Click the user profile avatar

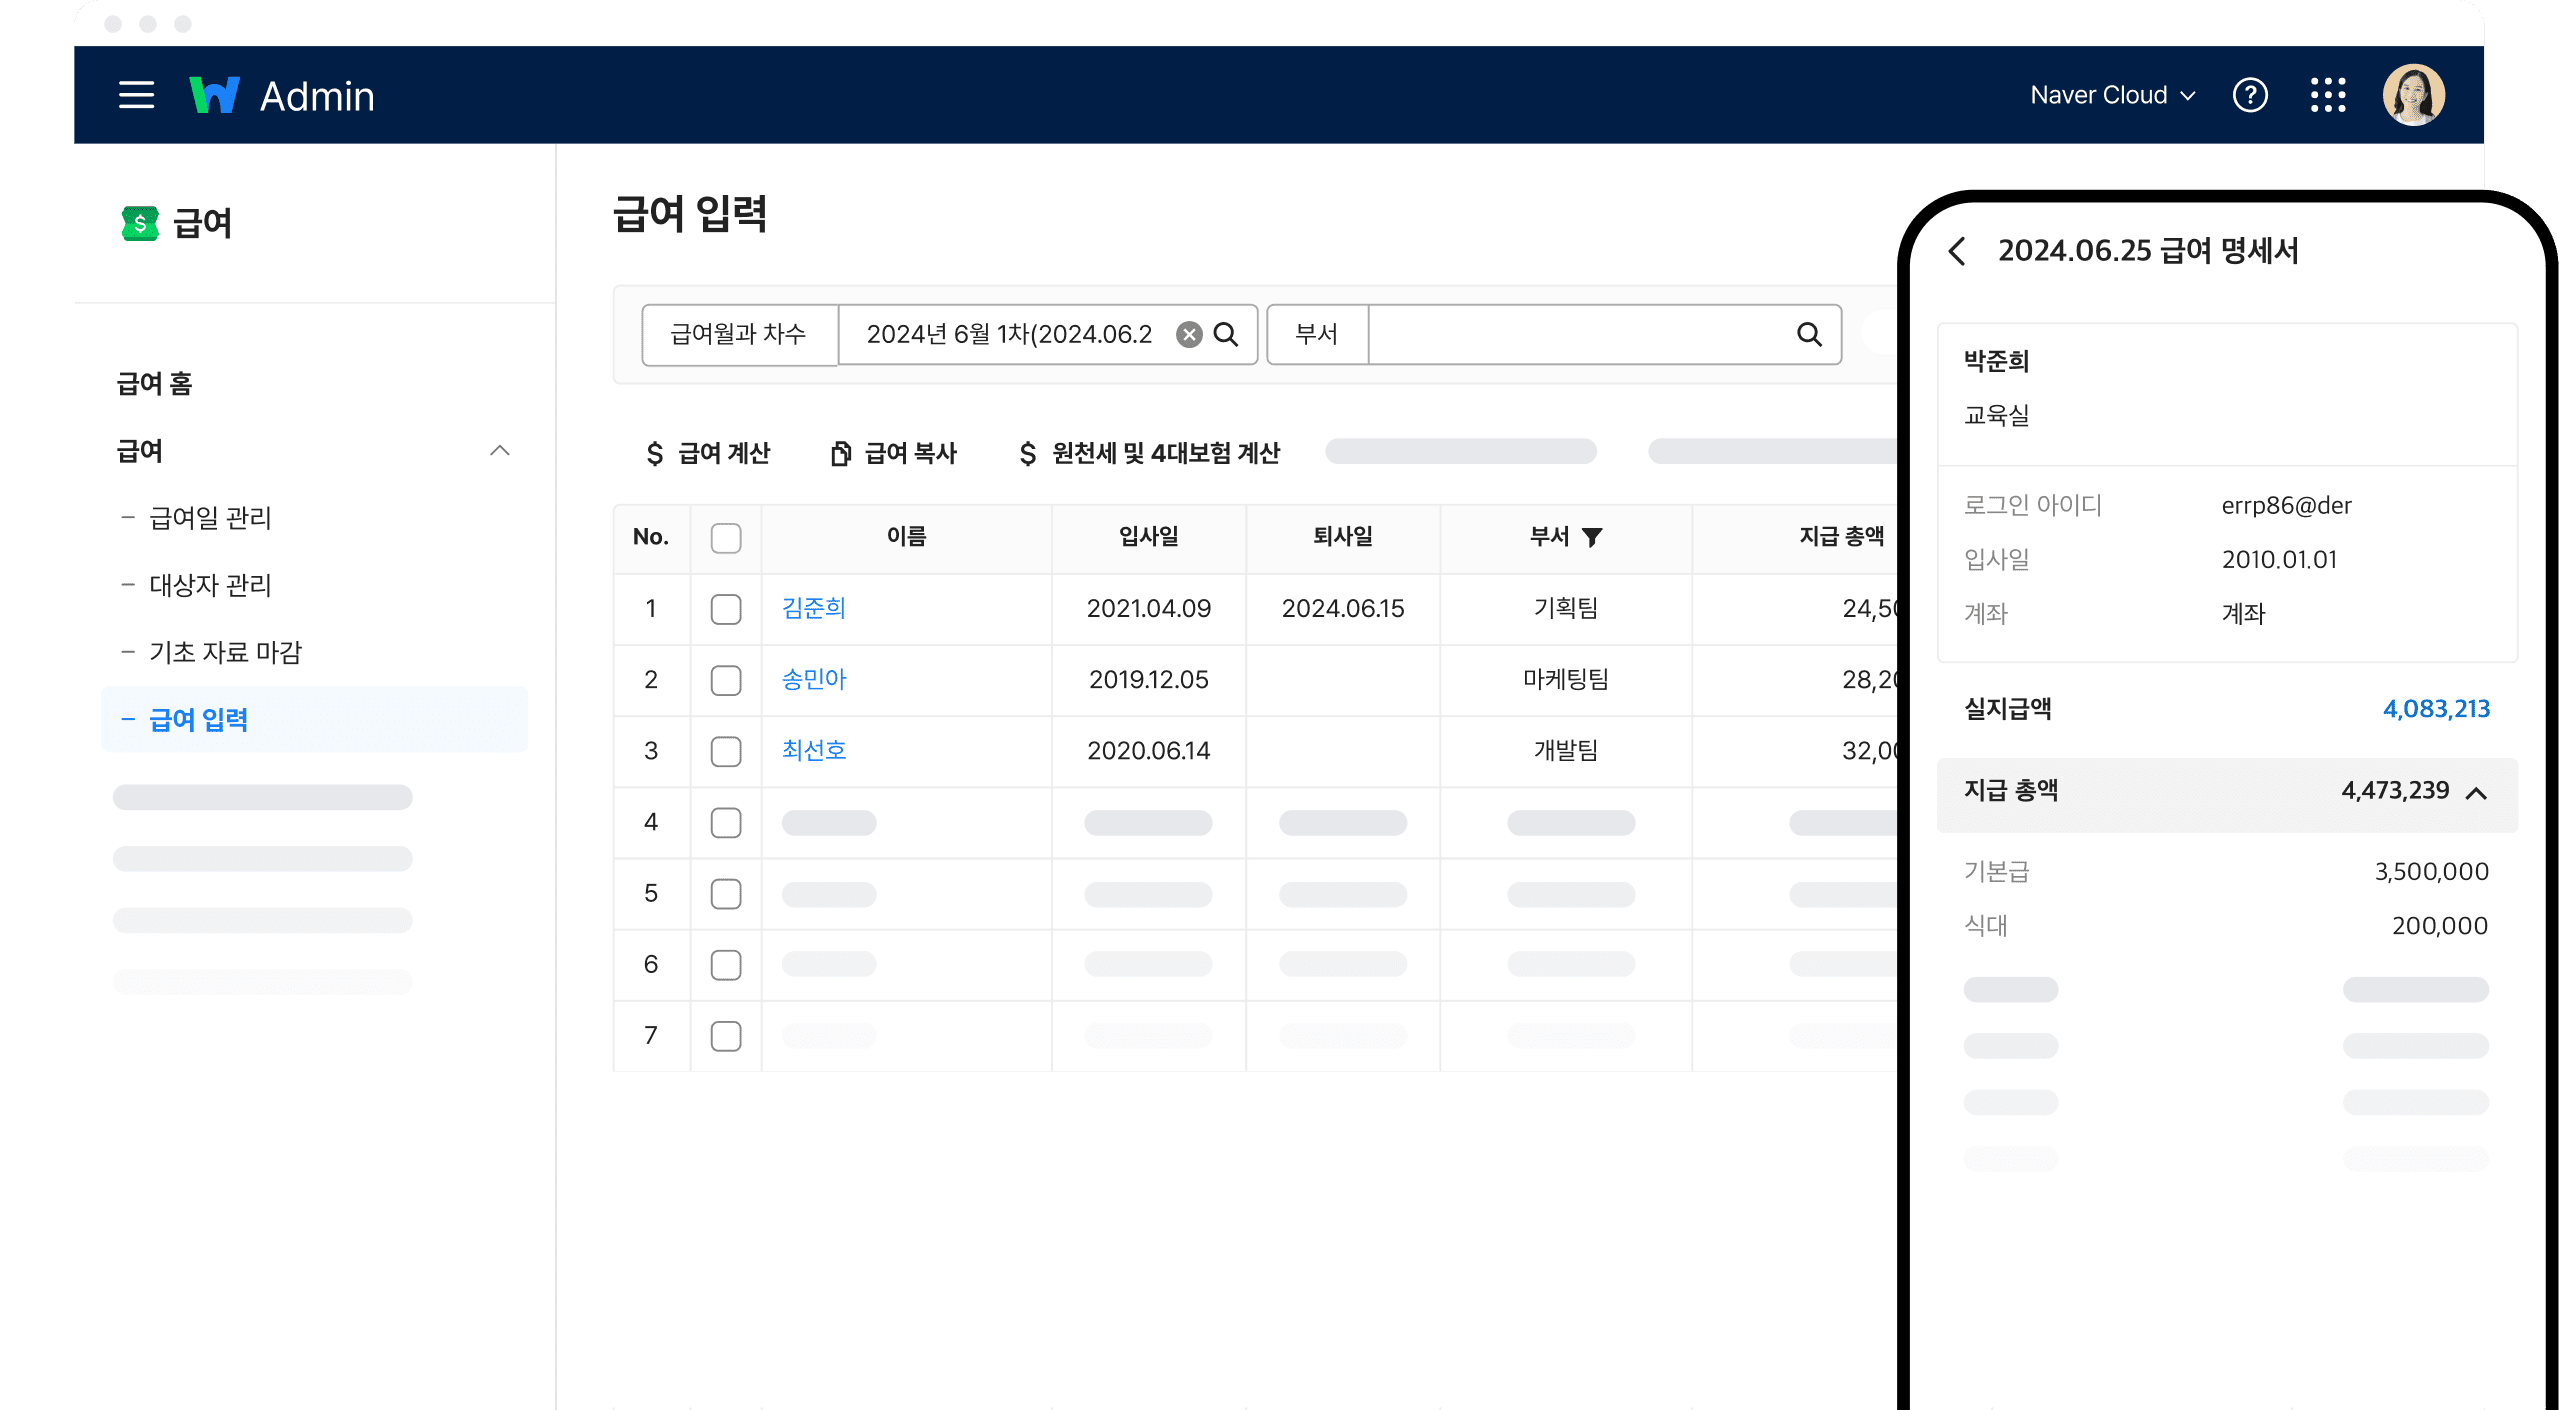[2413, 95]
